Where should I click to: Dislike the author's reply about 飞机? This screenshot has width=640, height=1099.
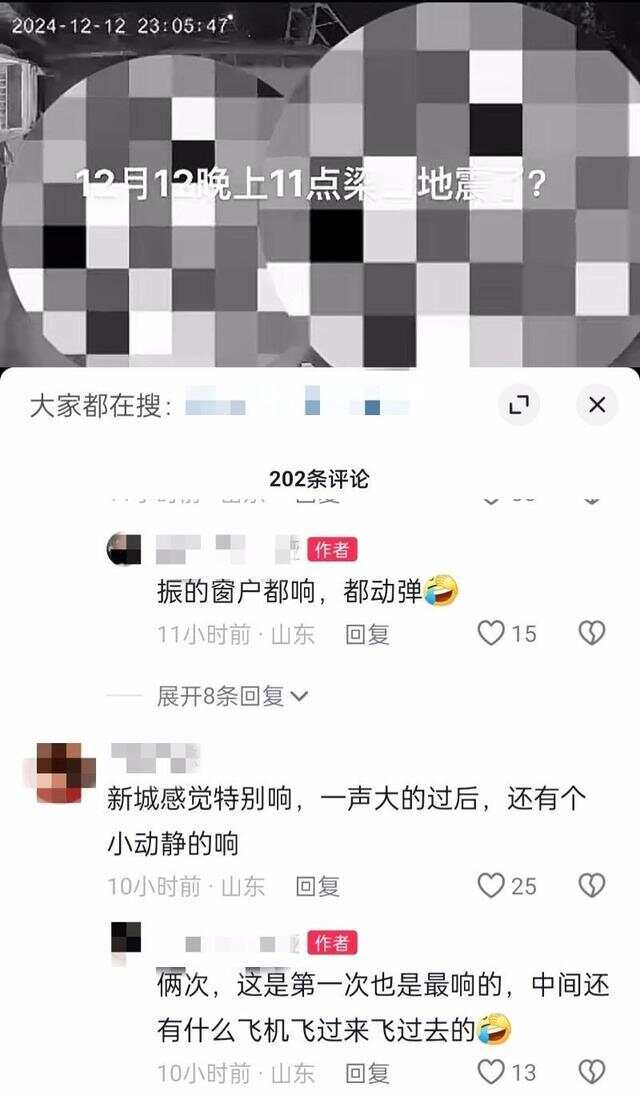(592, 1072)
